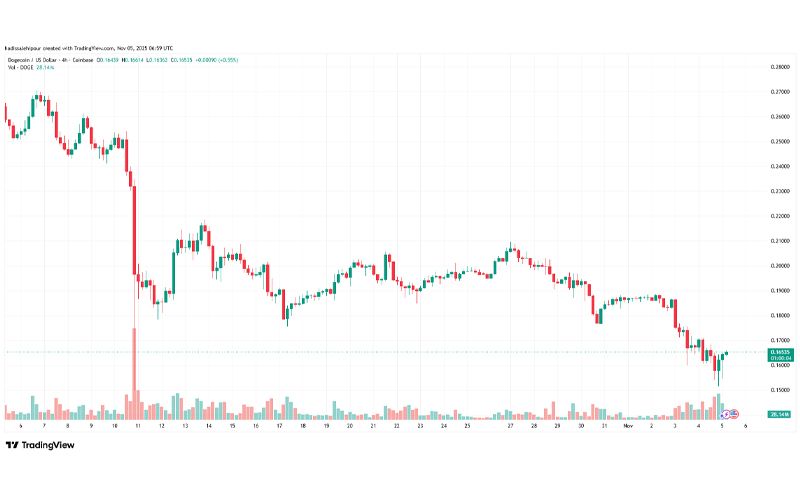Screen dimensions: 800x500
Task: Click the Nov date axis label
Action: click(x=628, y=426)
